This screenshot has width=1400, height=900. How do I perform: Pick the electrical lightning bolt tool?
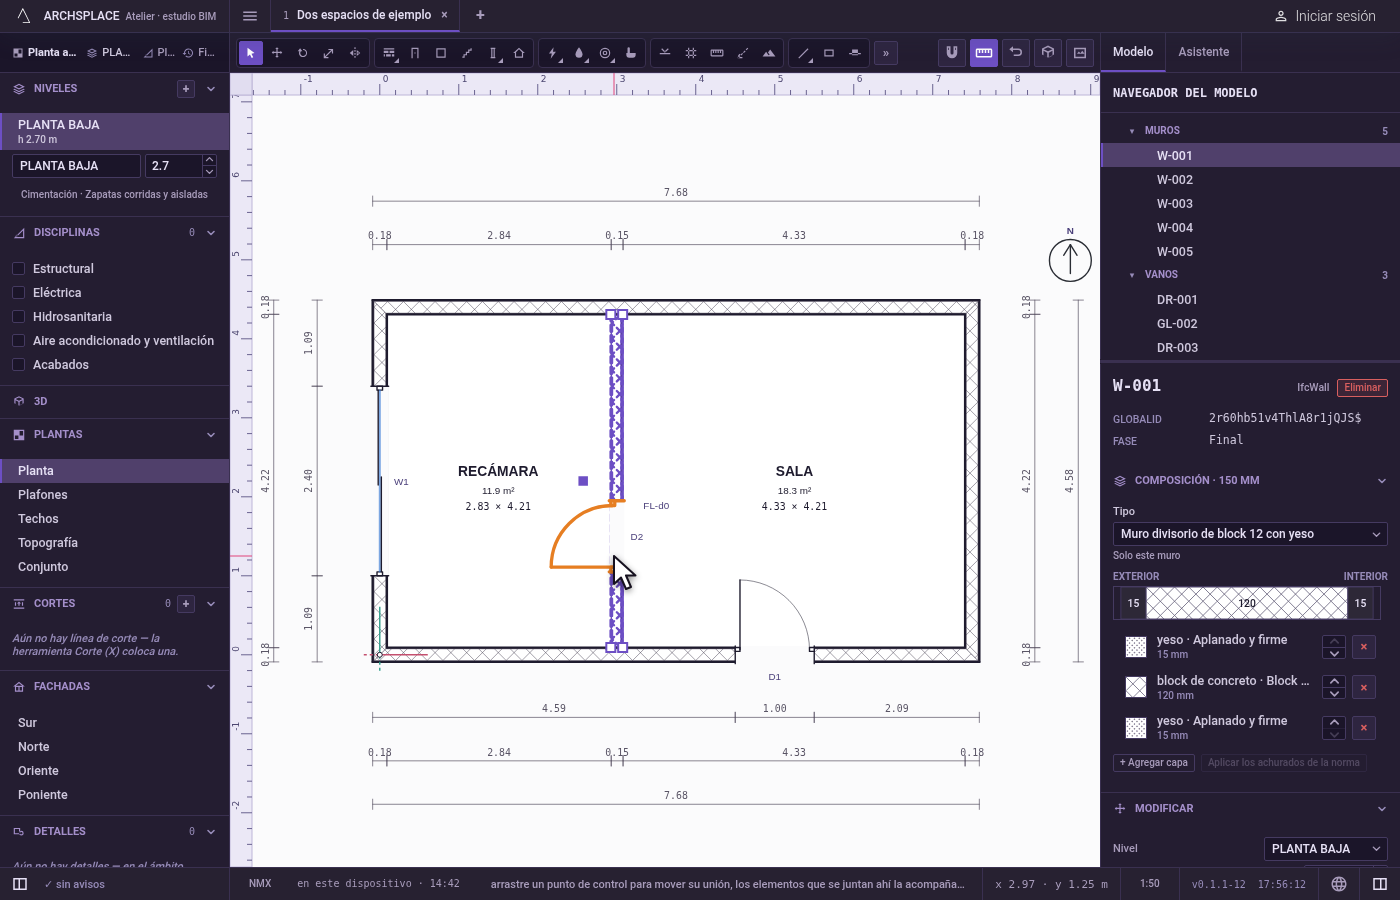(x=553, y=53)
